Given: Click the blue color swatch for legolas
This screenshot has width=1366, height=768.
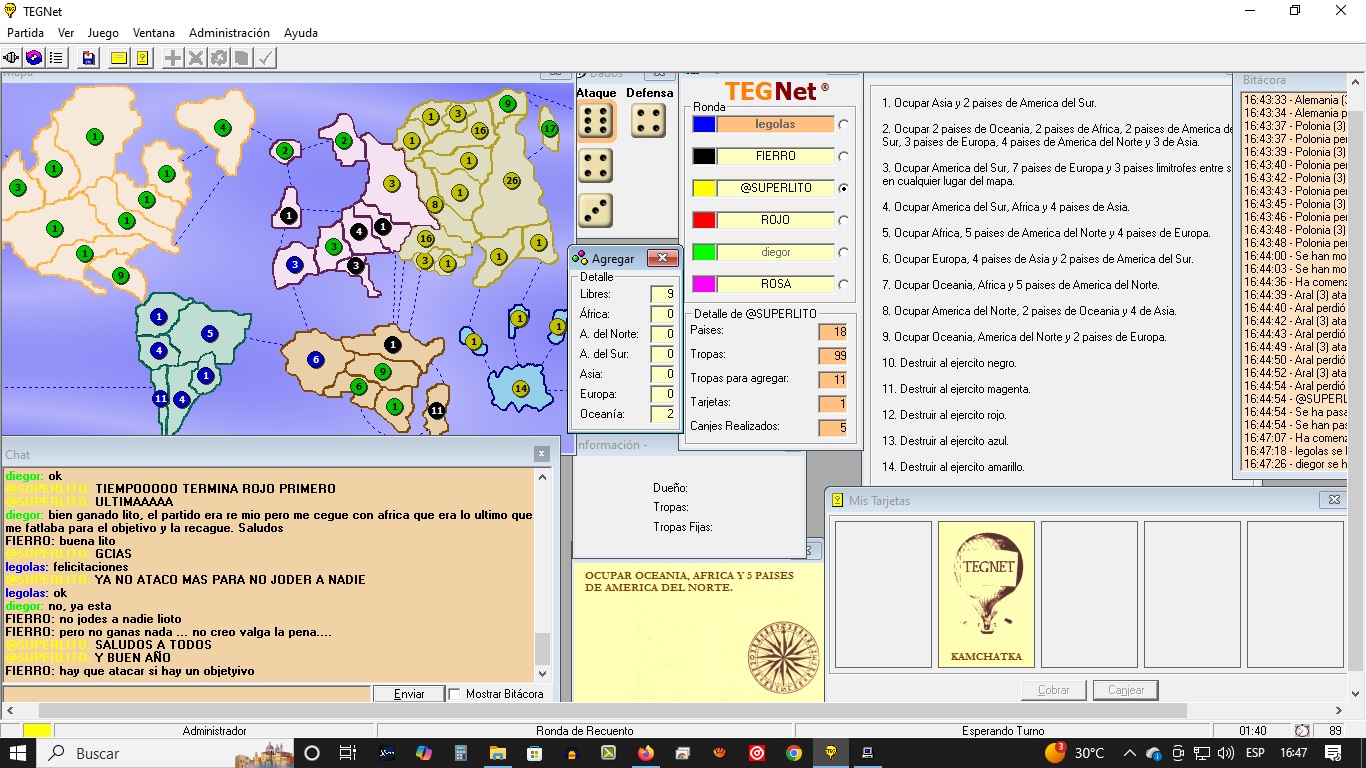Looking at the screenshot, I should [x=704, y=125].
